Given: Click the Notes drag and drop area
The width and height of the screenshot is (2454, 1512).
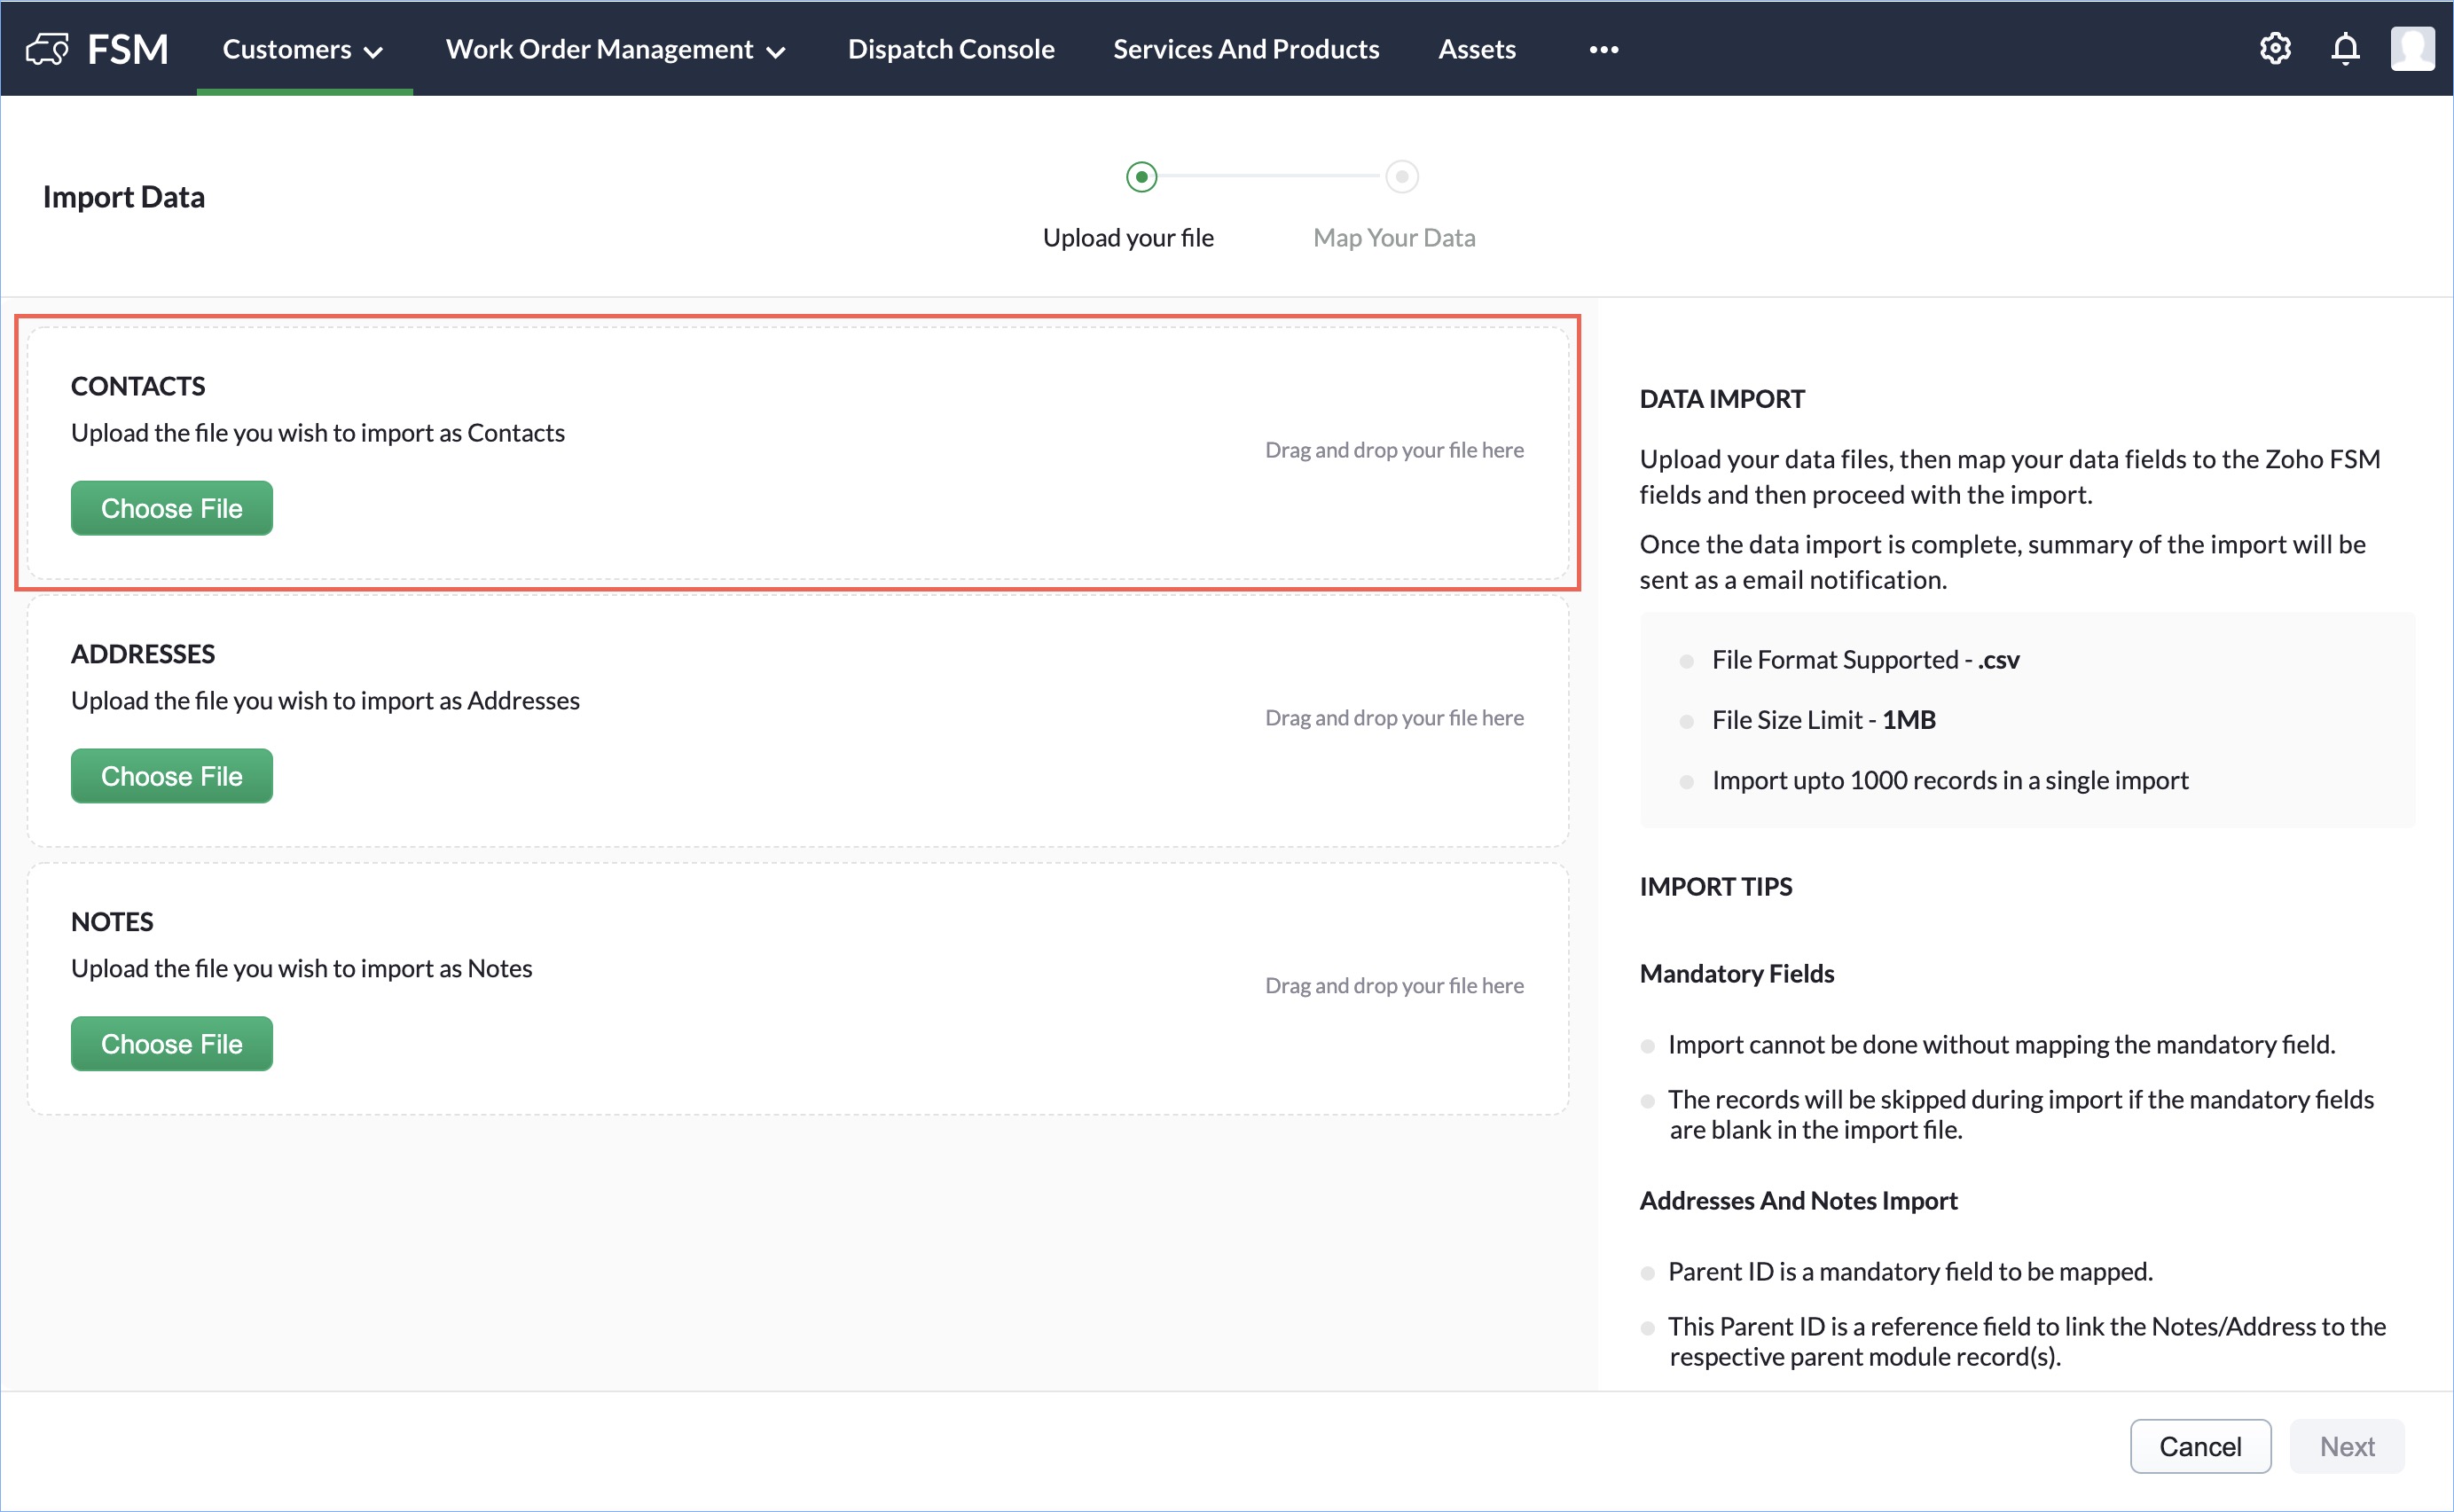Looking at the screenshot, I should tap(1393, 986).
